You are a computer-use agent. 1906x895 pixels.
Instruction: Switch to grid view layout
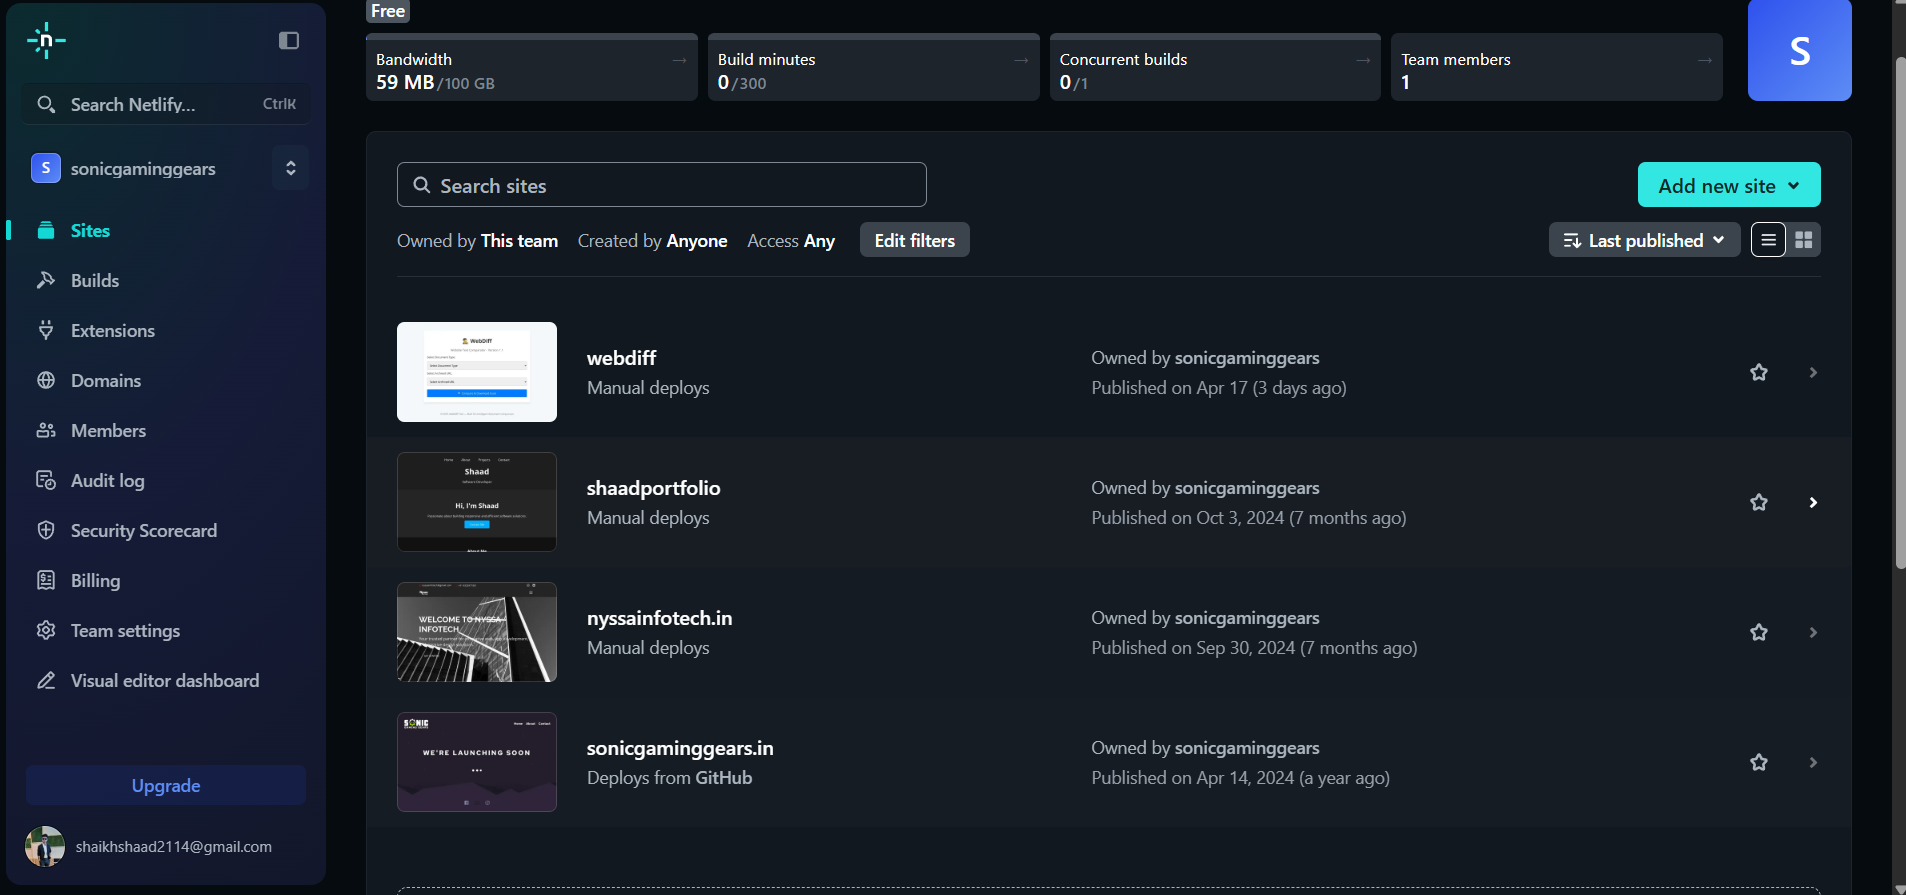click(x=1804, y=240)
